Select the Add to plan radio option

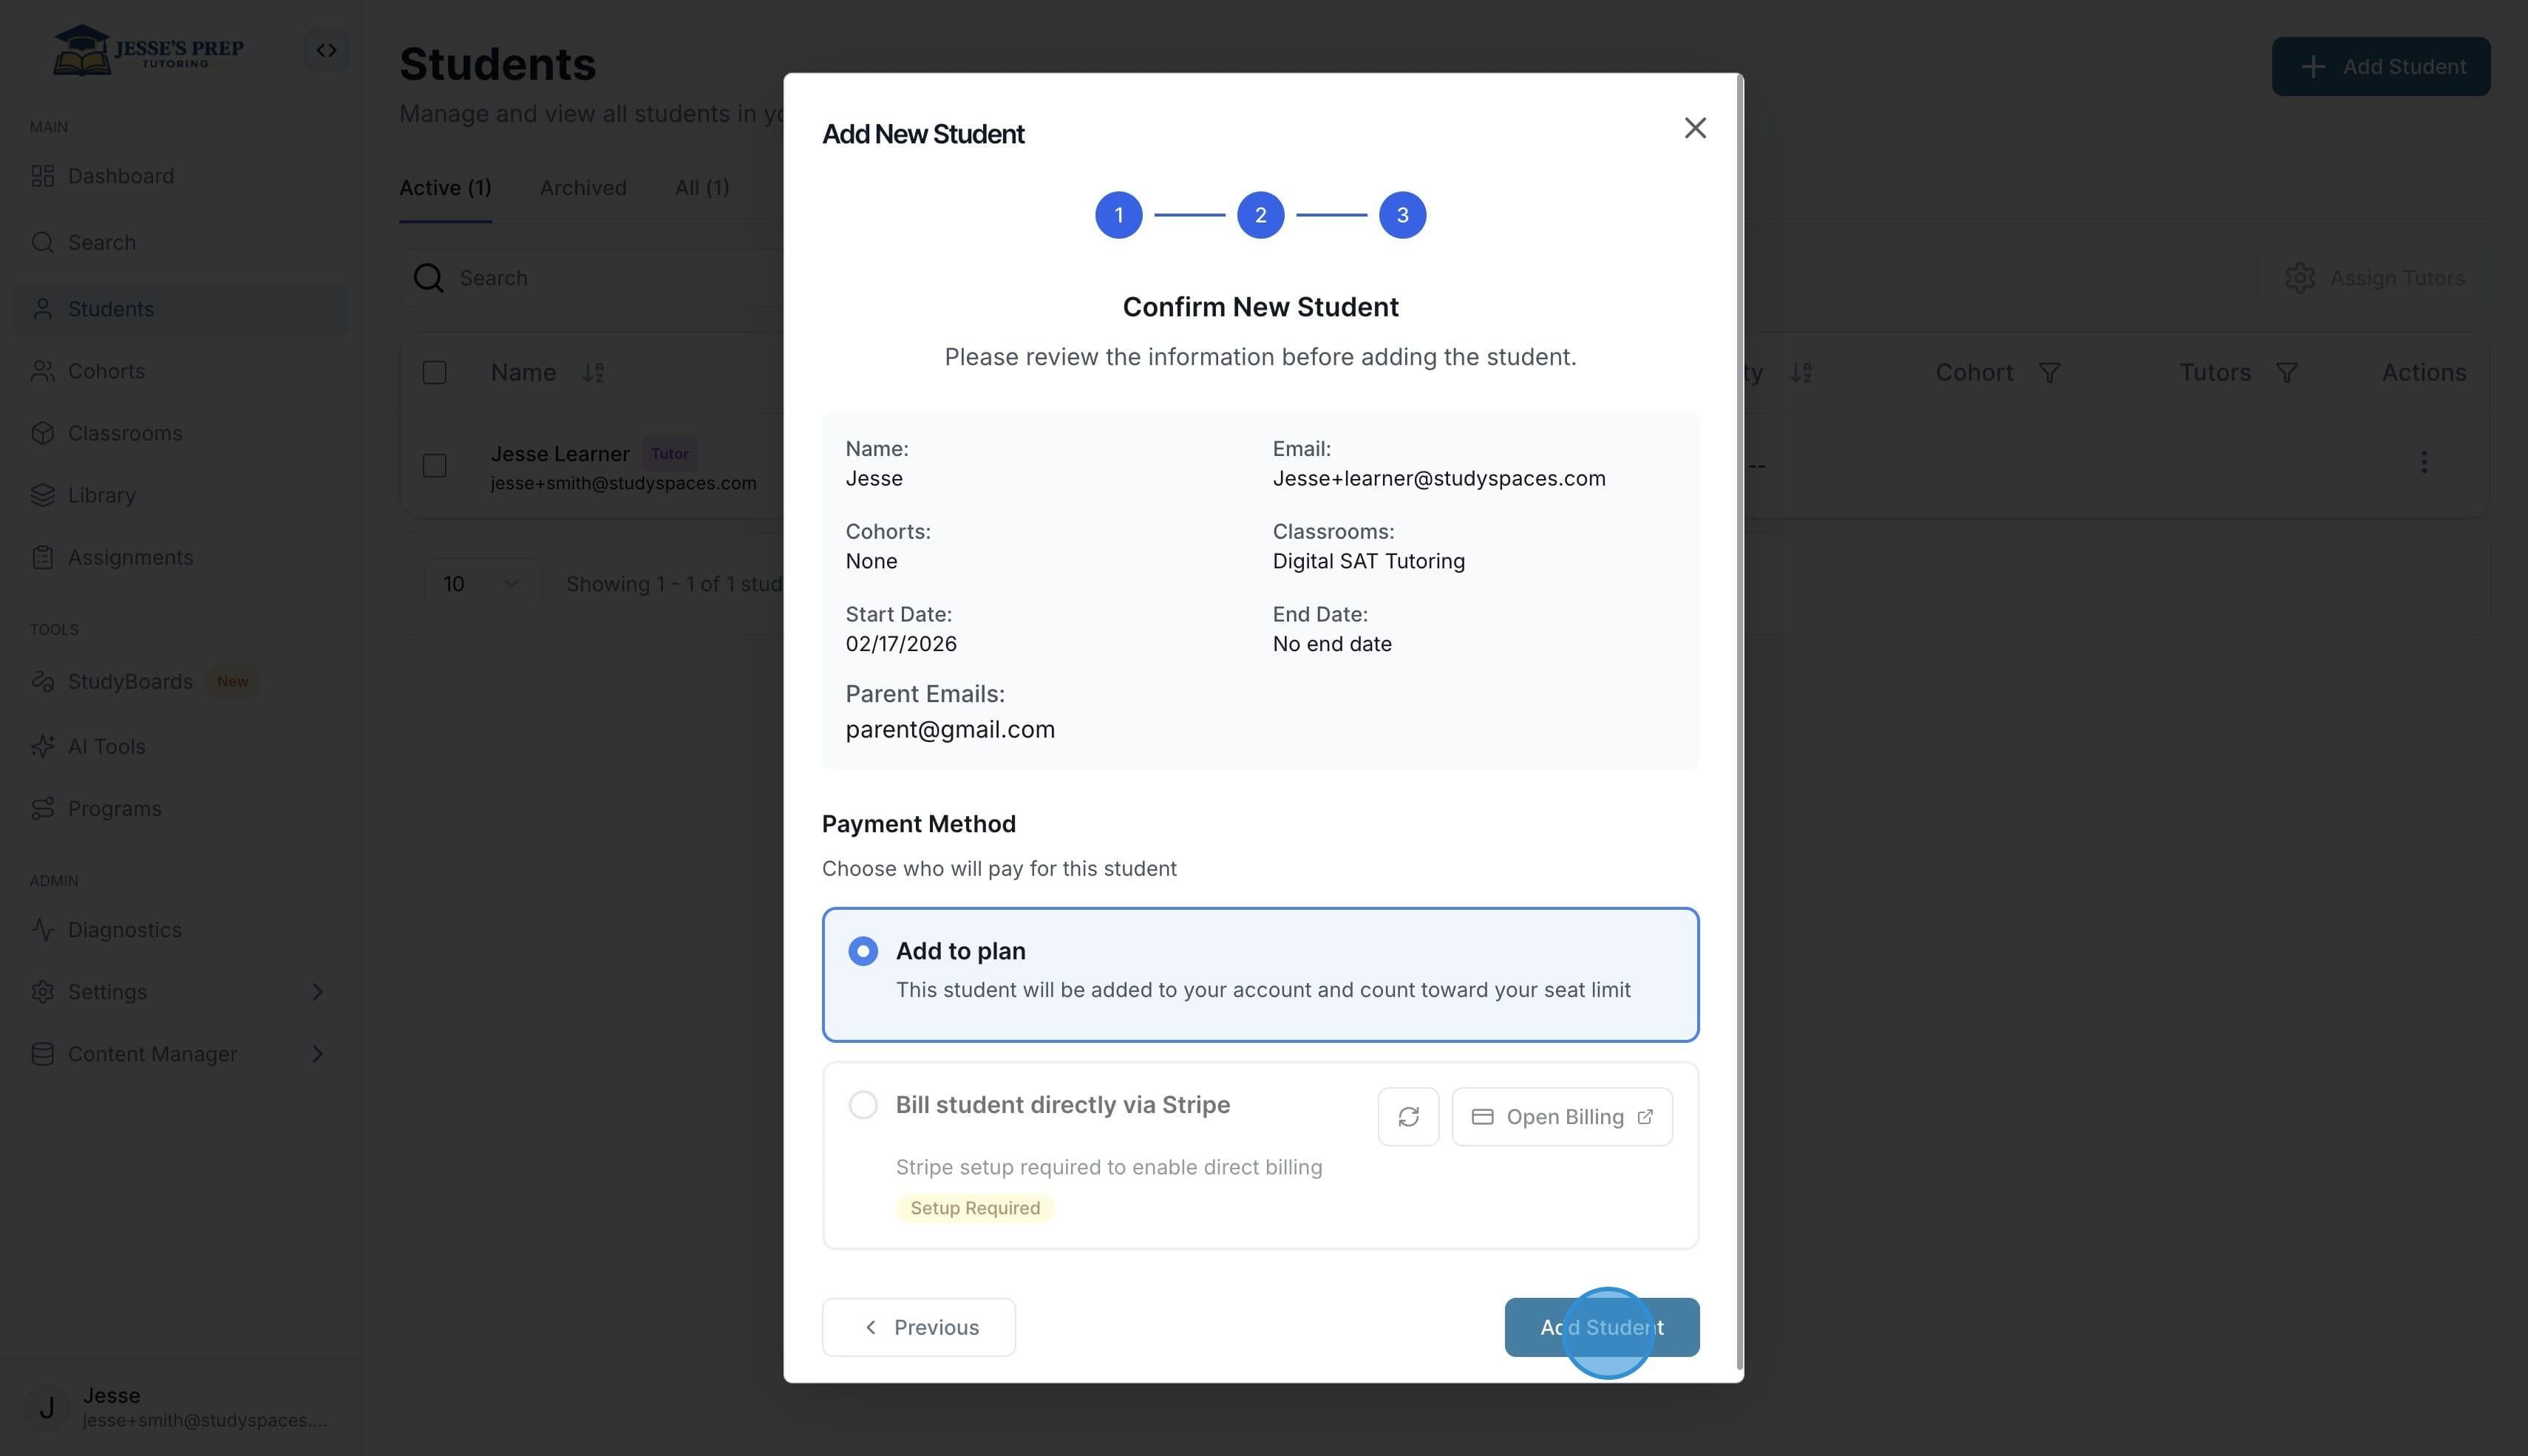click(x=863, y=951)
